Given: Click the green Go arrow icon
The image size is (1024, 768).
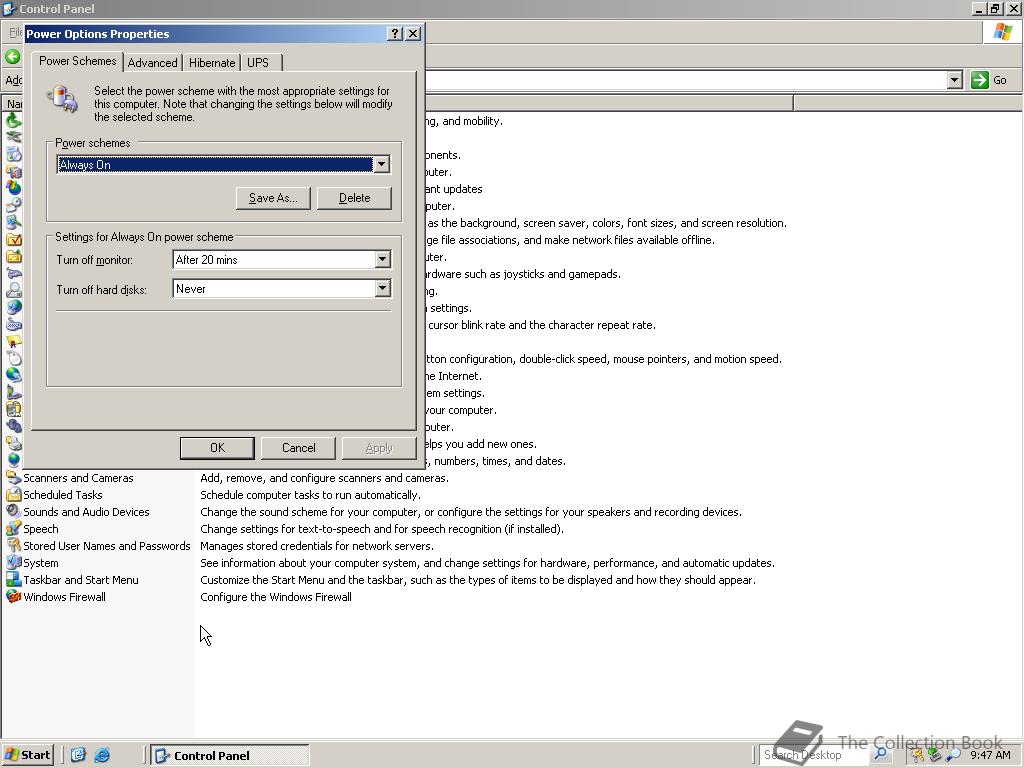Looking at the screenshot, I should [x=979, y=80].
